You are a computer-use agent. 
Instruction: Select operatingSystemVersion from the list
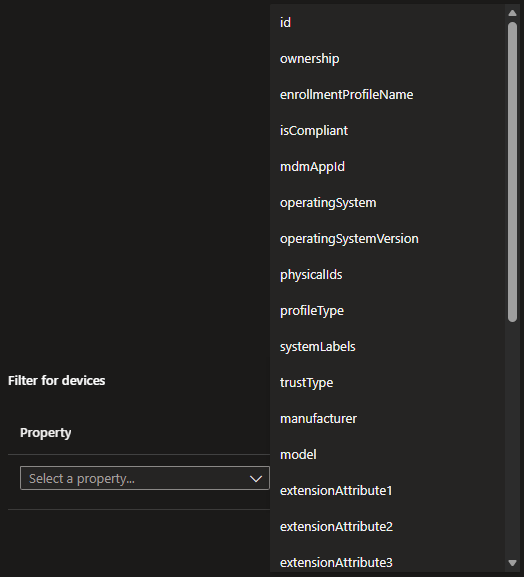tap(387, 239)
